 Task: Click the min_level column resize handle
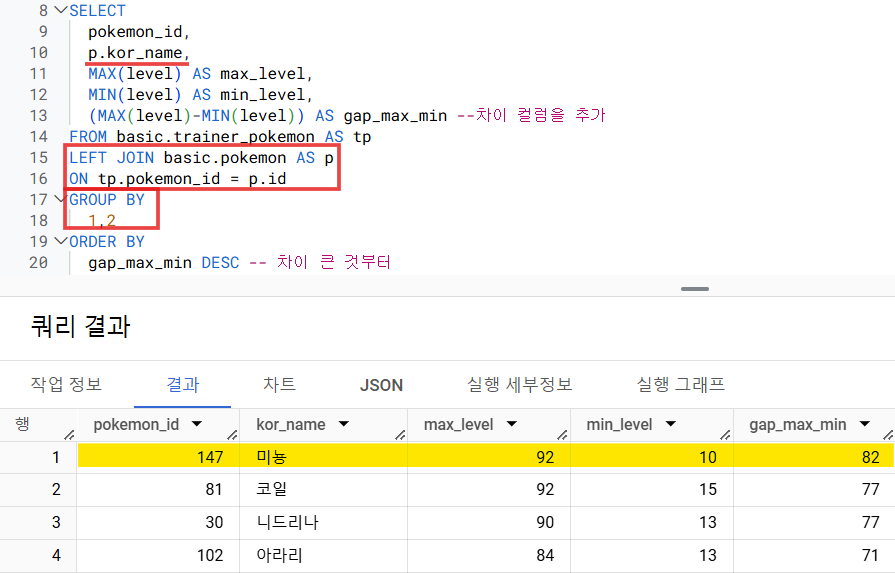point(725,435)
